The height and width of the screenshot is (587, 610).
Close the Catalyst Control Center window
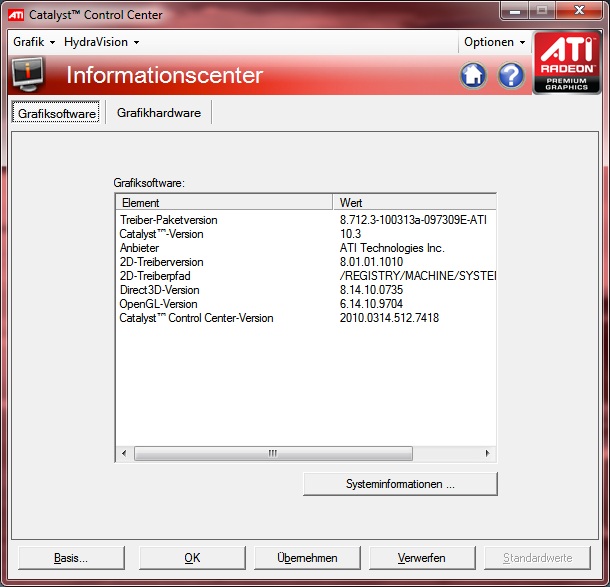coord(579,11)
